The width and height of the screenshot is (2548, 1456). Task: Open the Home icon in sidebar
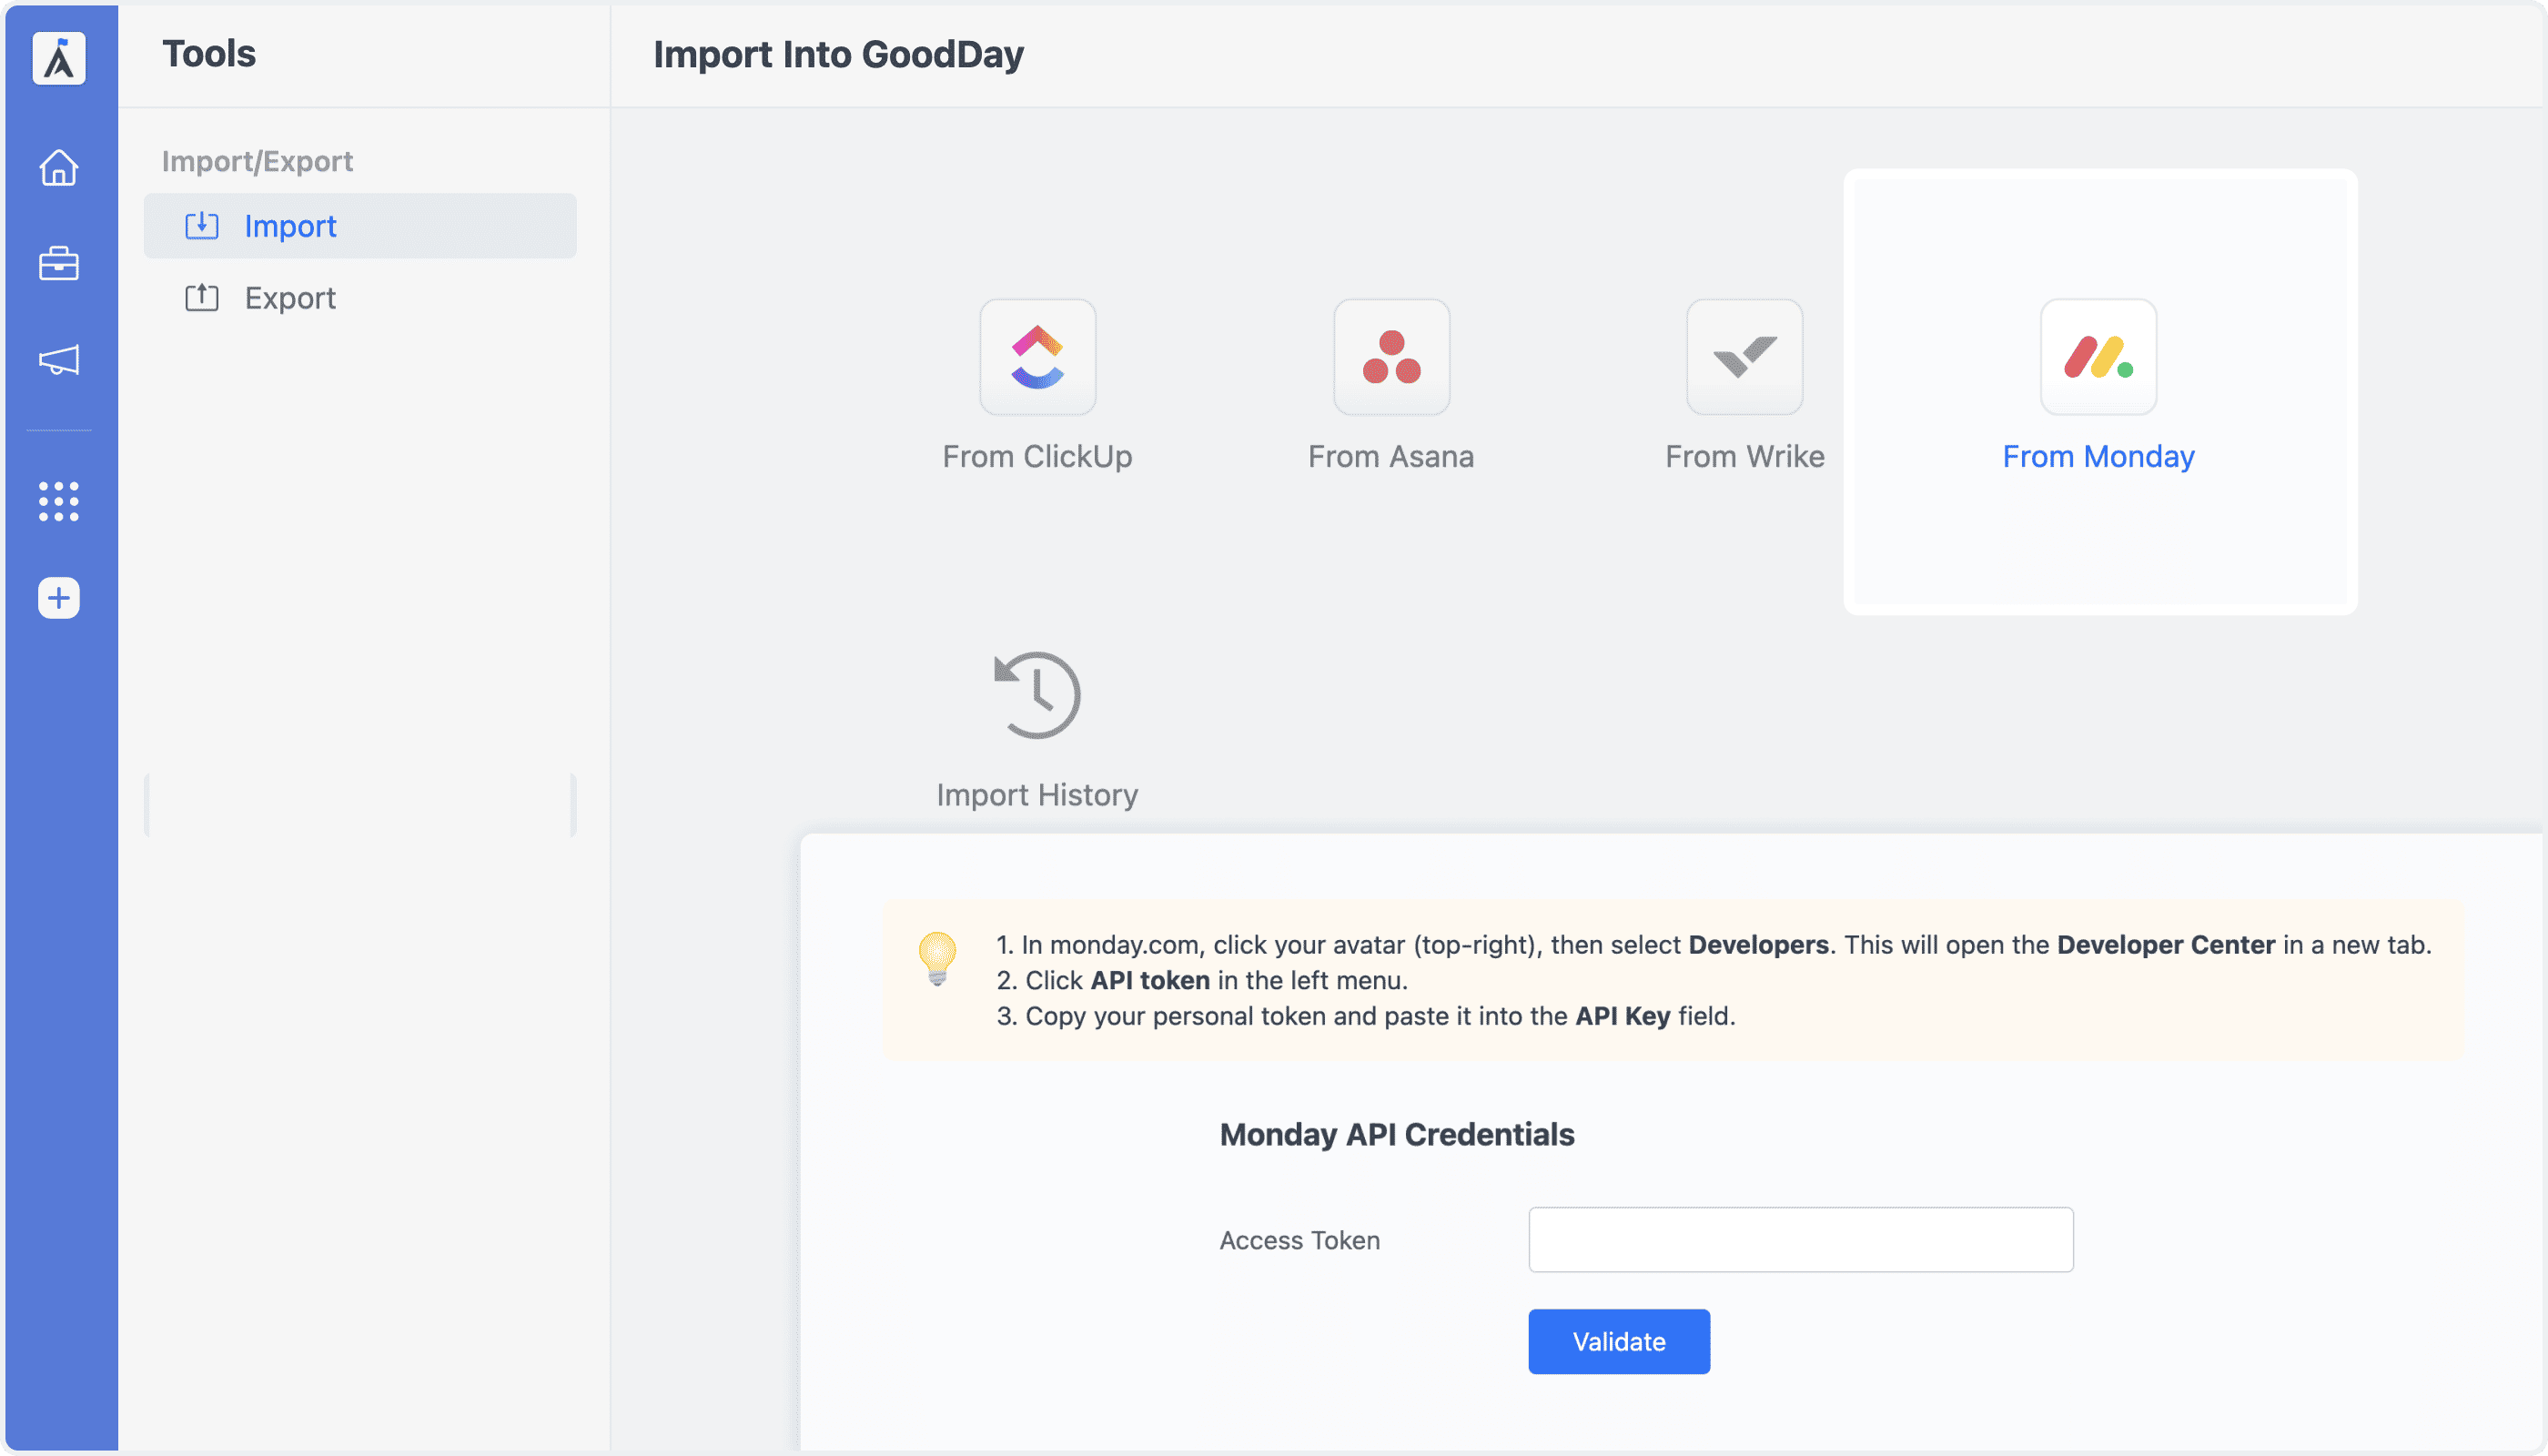pos(59,167)
